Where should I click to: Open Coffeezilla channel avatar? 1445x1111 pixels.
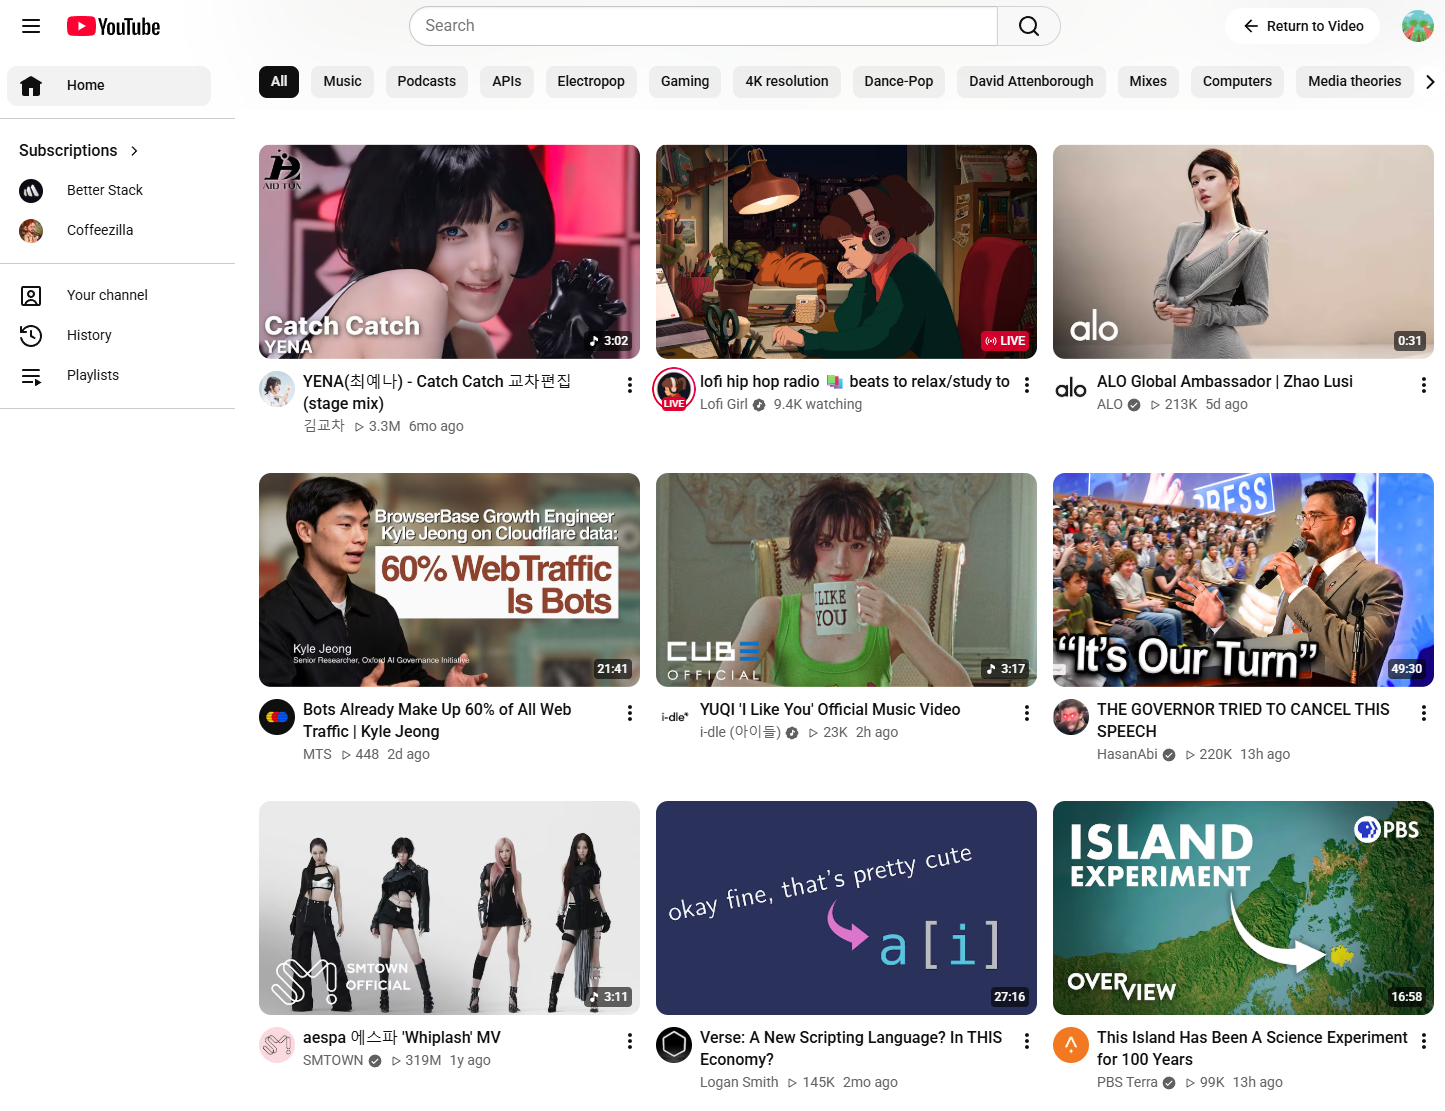[31, 230]
